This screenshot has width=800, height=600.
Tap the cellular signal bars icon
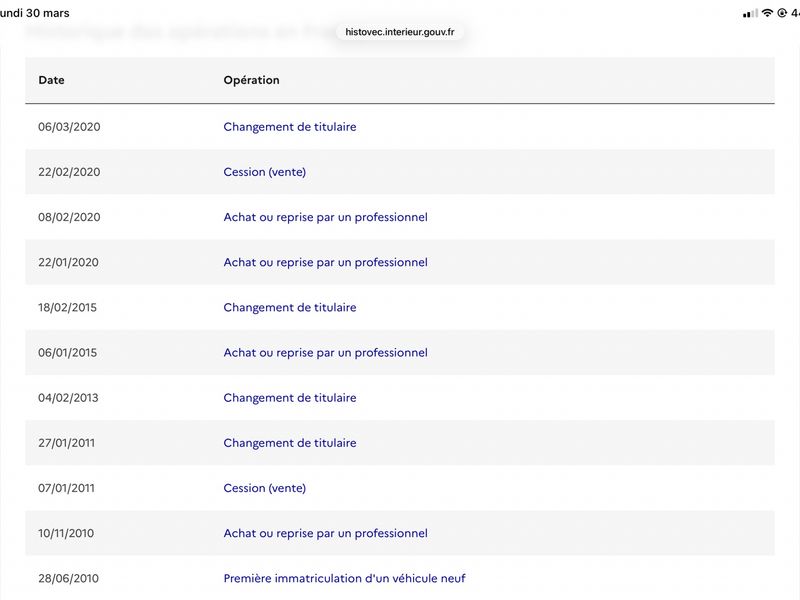[x=750, y=13]
